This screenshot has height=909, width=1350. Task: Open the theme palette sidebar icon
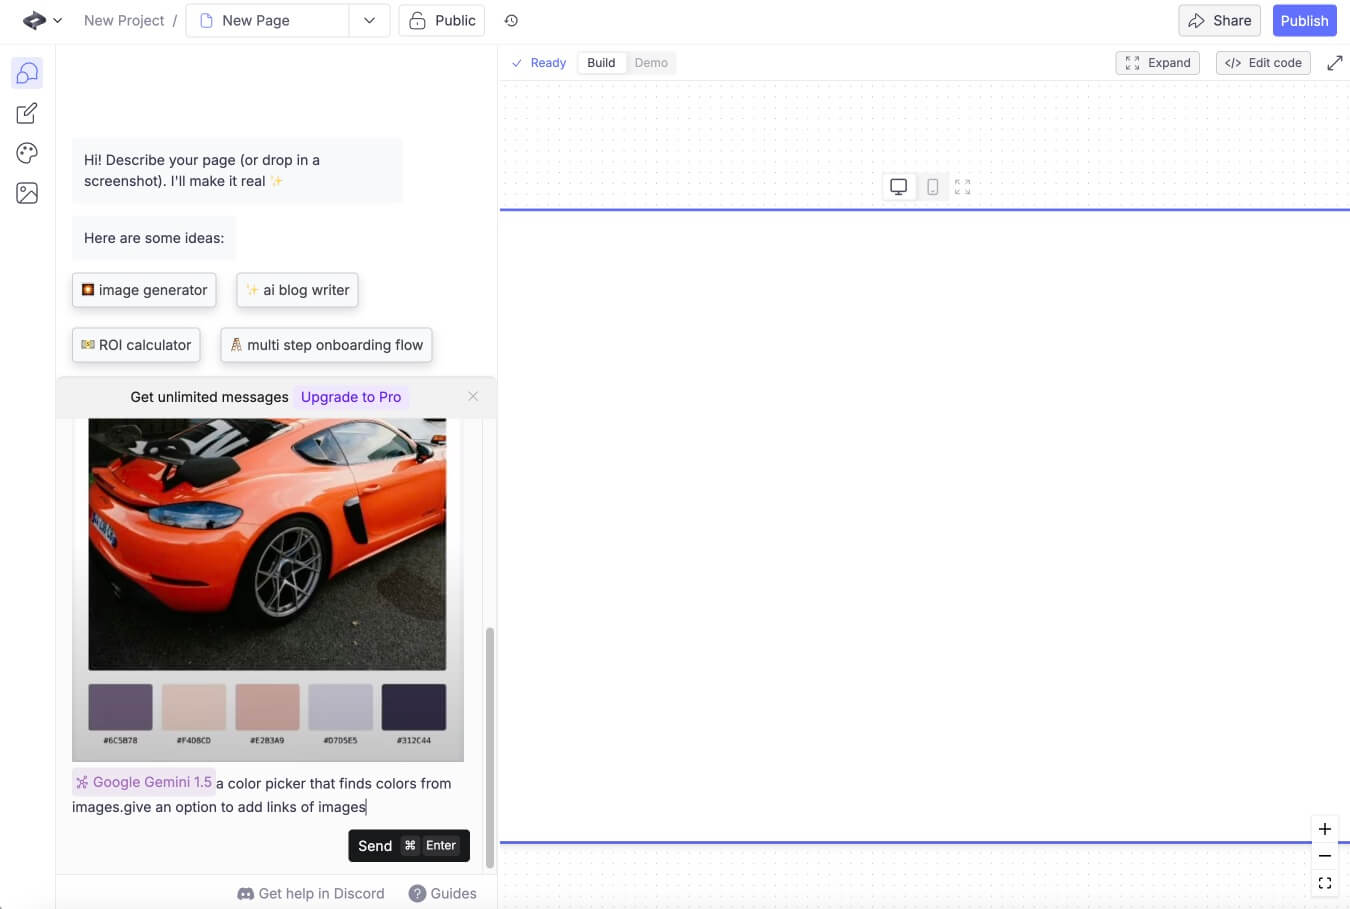[x=27, y=153]
